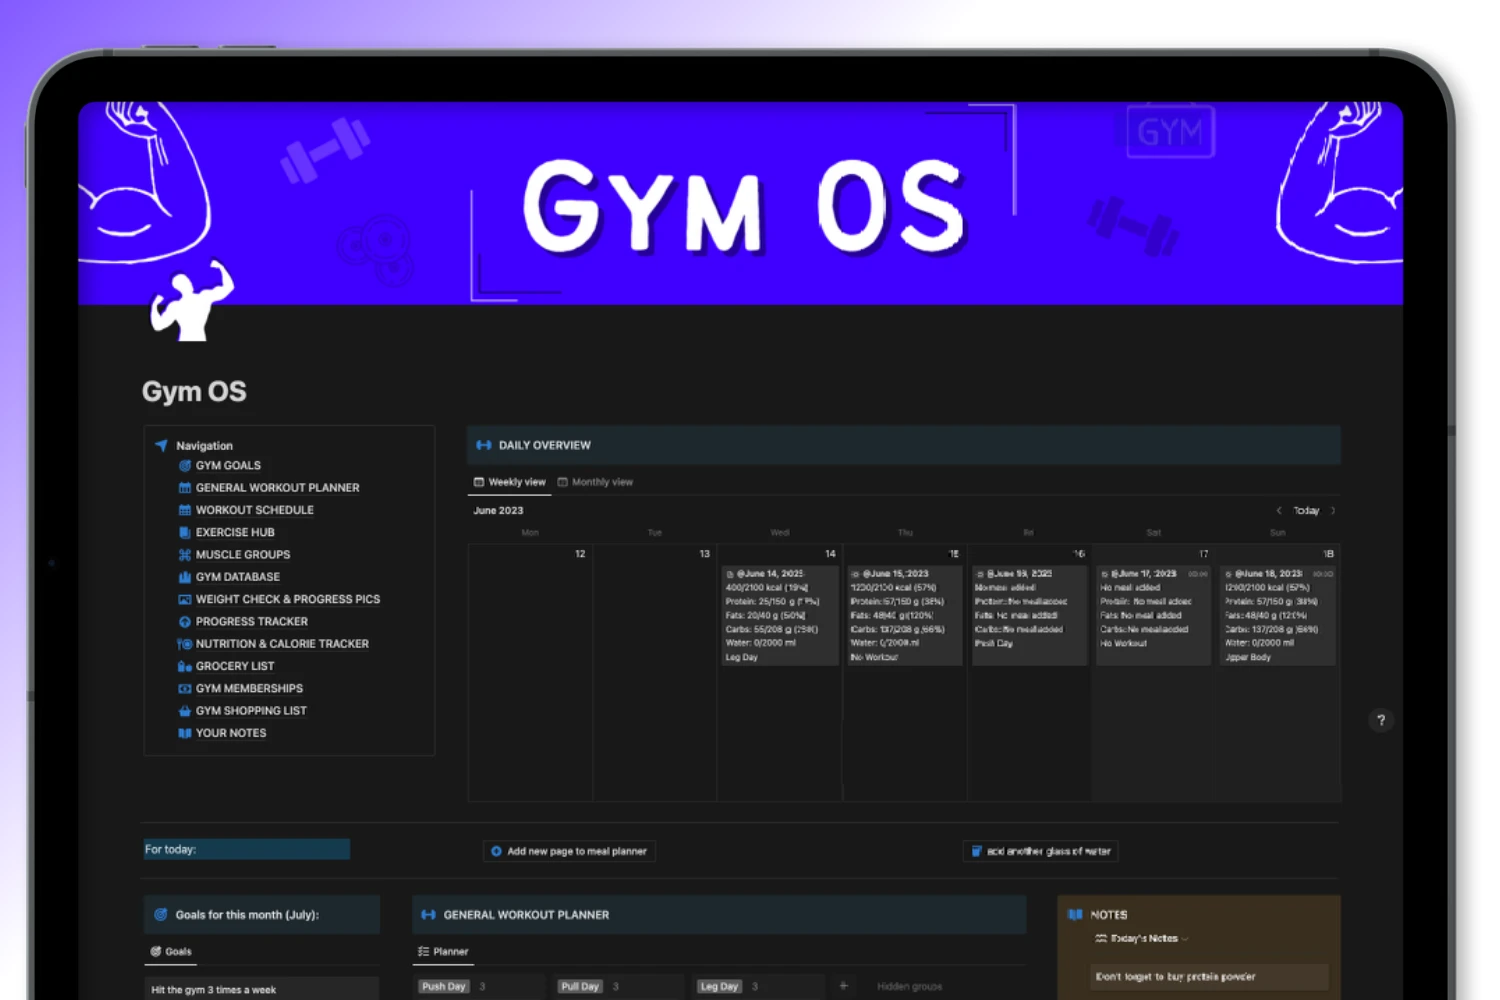This screenshot has height=1000, width=1500.
Task: Click calendar icon beside WORKOUT SCHEDULE
Action: coord(185,510)
